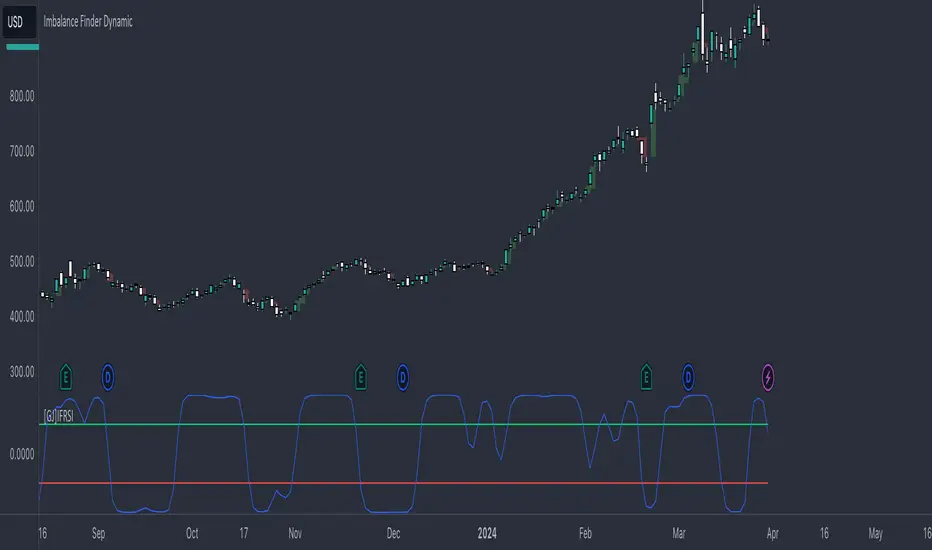Open the earnings marker in late November
Viewport: 932px width, 550px height.
(360, 377)
